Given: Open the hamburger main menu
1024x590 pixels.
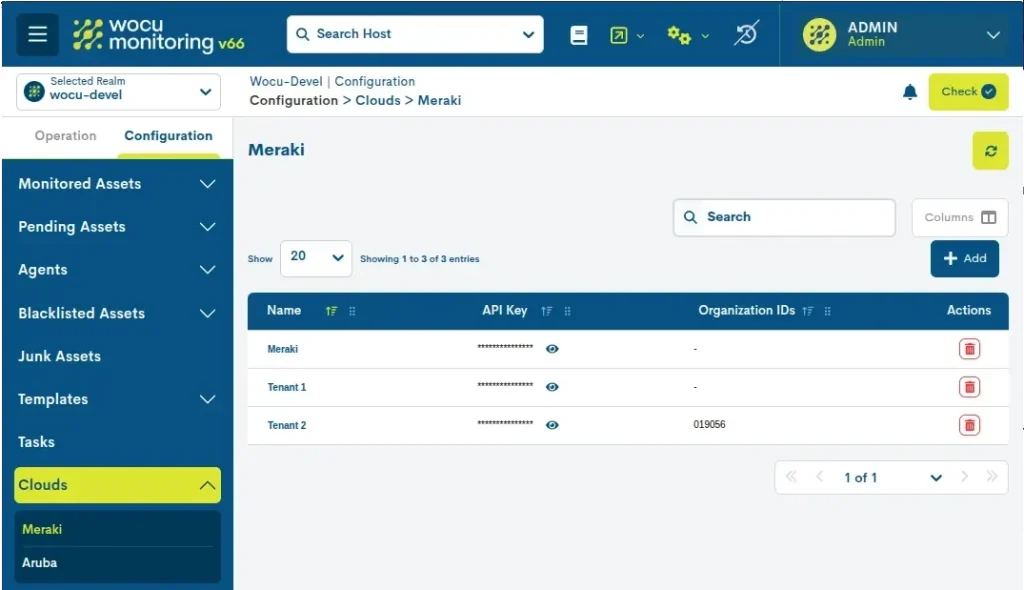Looking at the screenshot, I should tap(37, 34).
